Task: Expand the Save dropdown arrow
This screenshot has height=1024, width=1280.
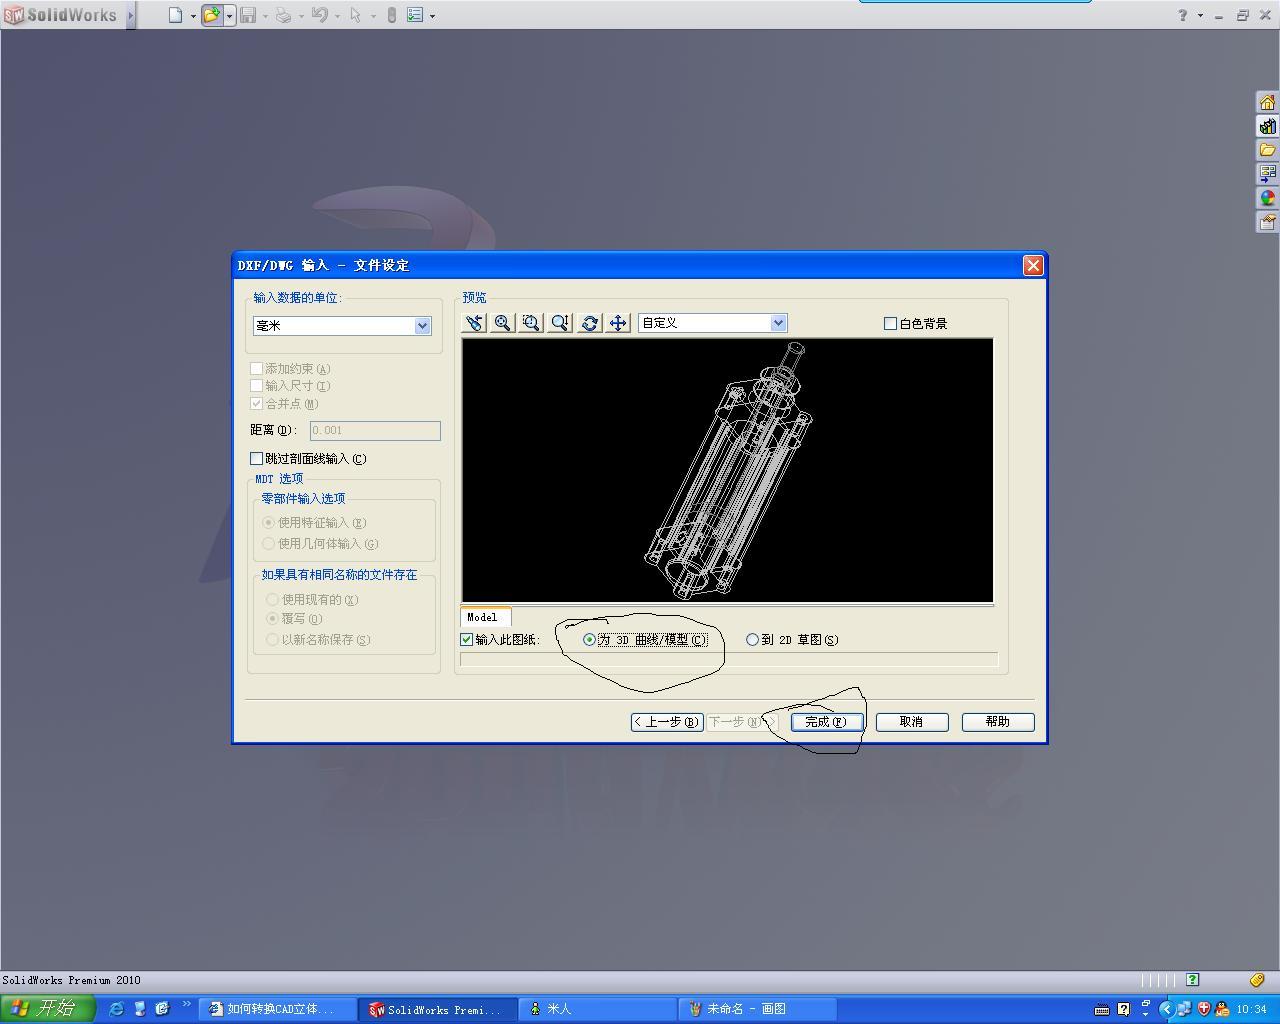Action: pyautogui.click(x=265, y=16)
